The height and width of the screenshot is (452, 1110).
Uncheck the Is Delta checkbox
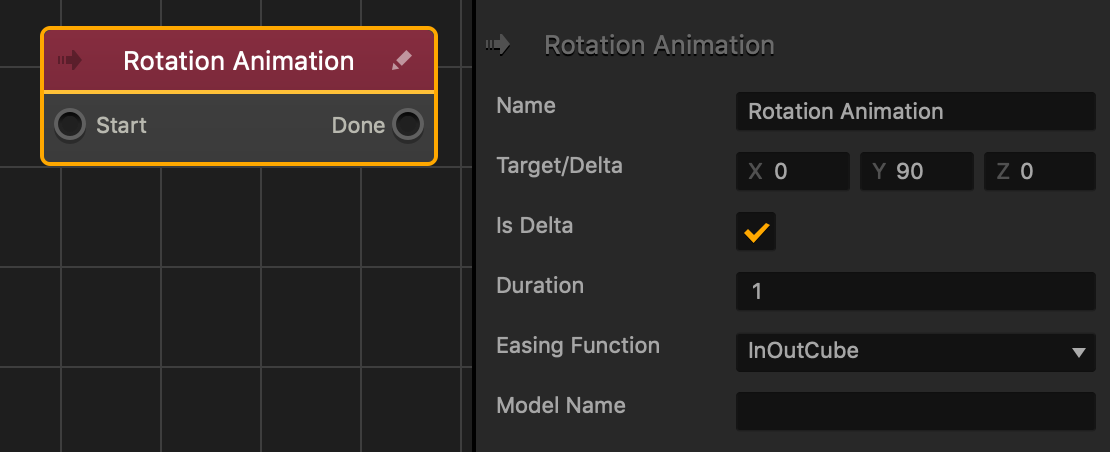click(x=756, y=231)
